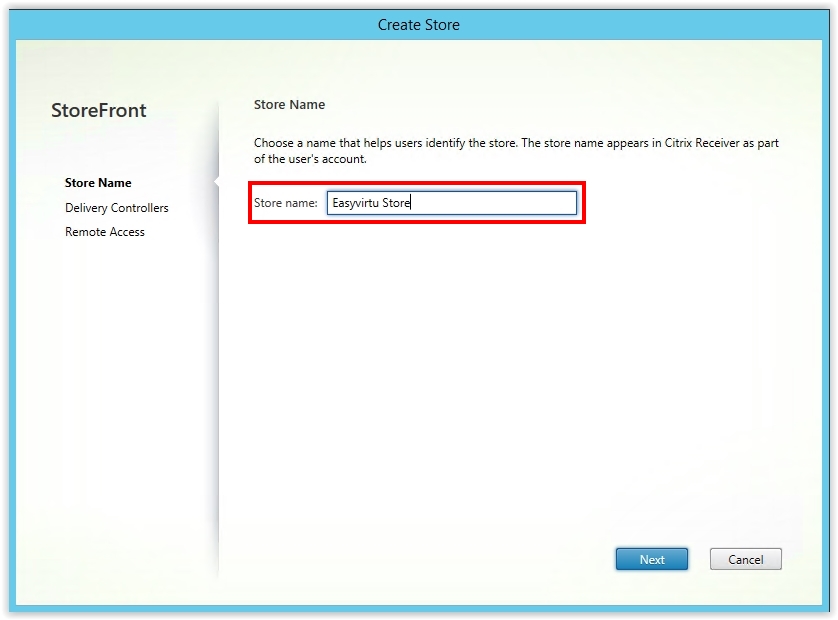Click the Next button

[651, 559]
